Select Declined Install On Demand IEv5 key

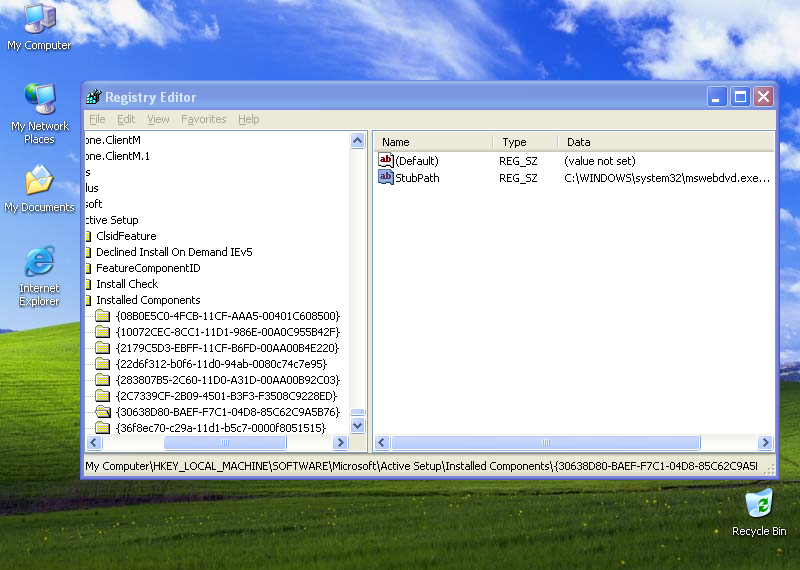(x=174, y=252)
